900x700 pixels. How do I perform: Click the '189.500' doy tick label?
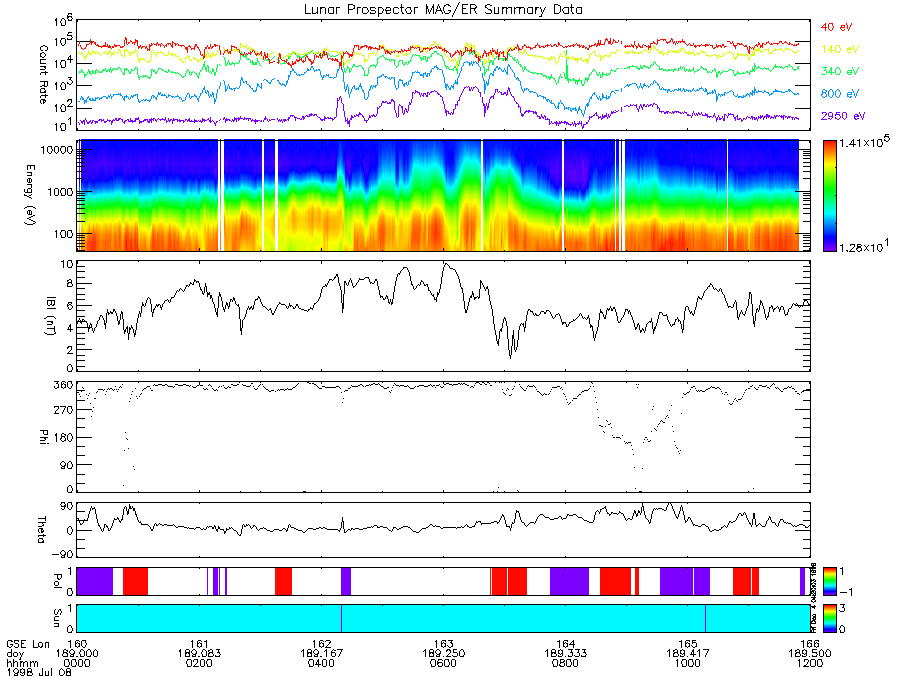pos(810,654)
